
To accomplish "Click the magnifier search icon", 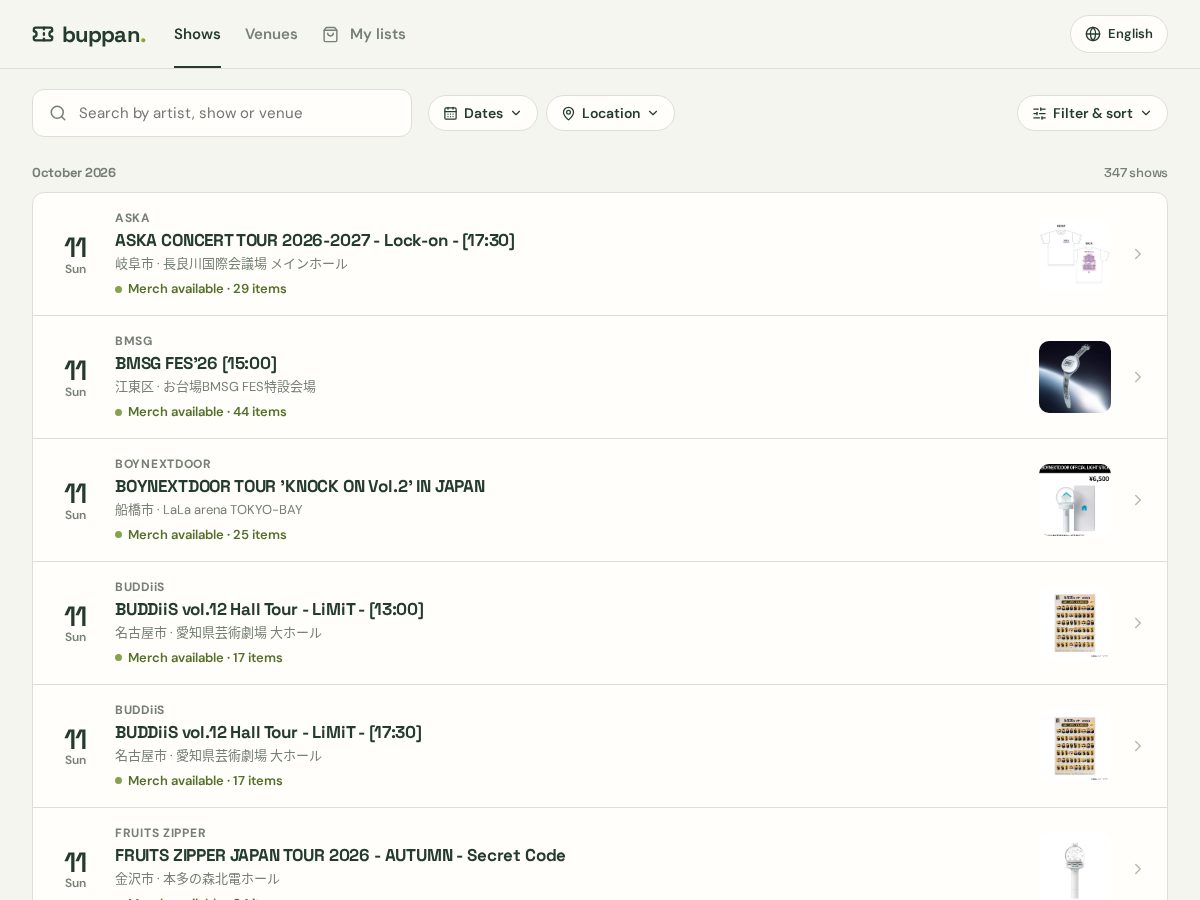I will (x=58, y=113).
